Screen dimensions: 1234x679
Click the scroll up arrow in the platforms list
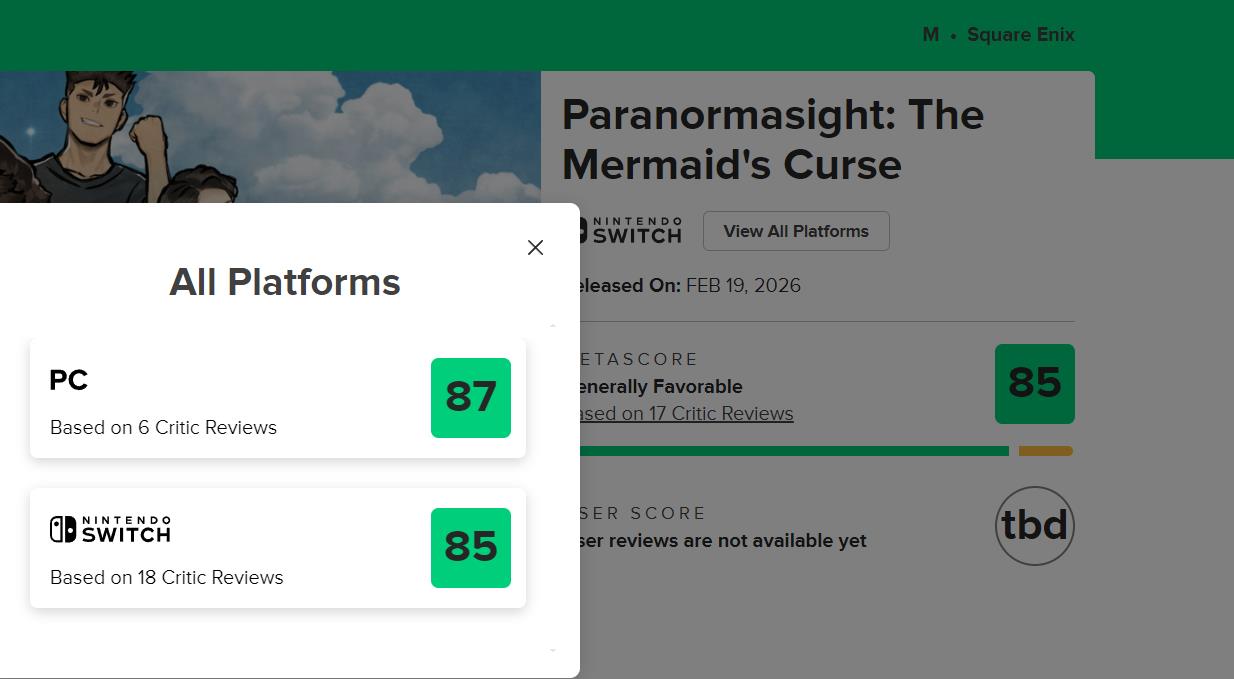[553, 326]
